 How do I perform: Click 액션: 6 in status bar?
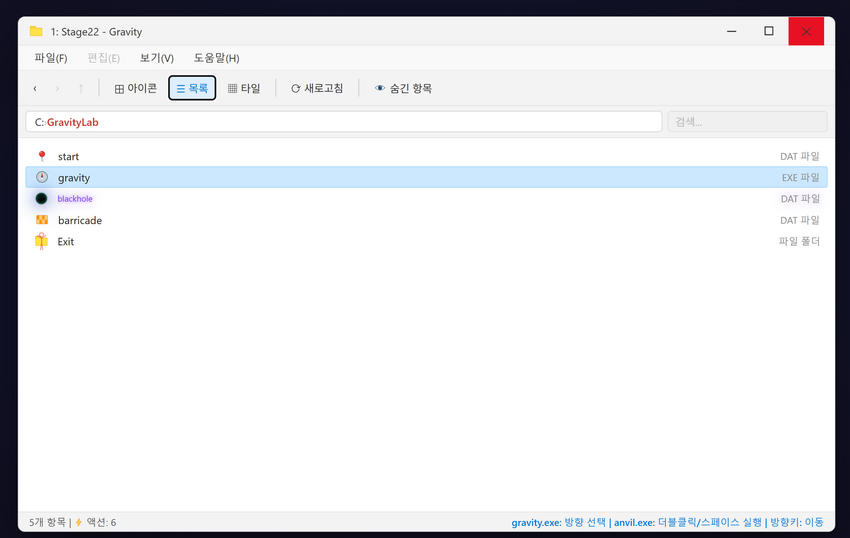101,522
